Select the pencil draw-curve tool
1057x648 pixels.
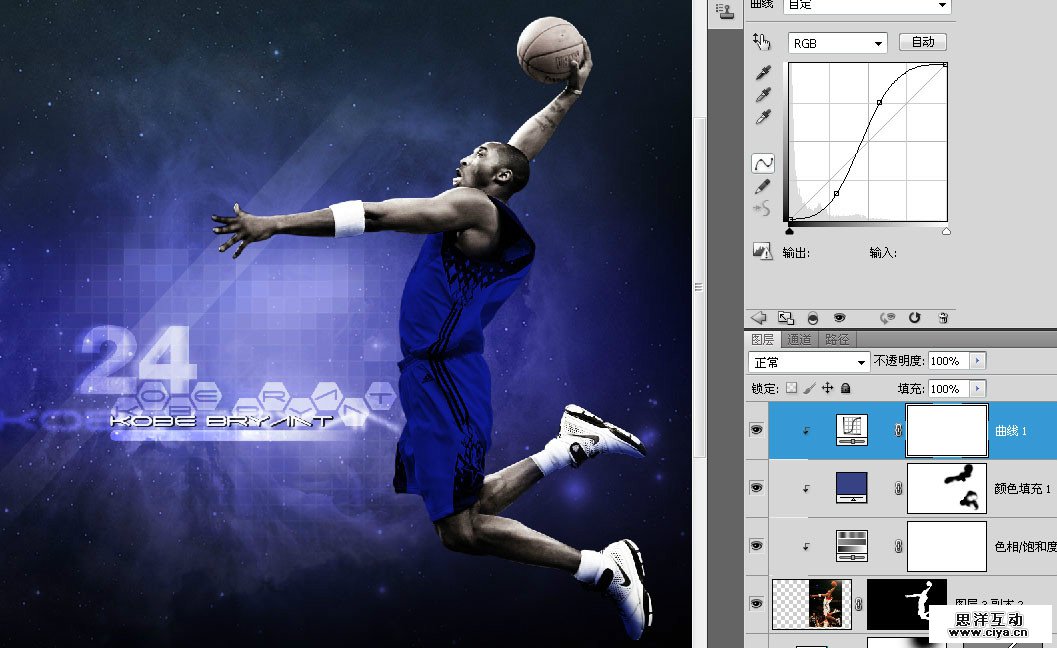coord(763,186)
